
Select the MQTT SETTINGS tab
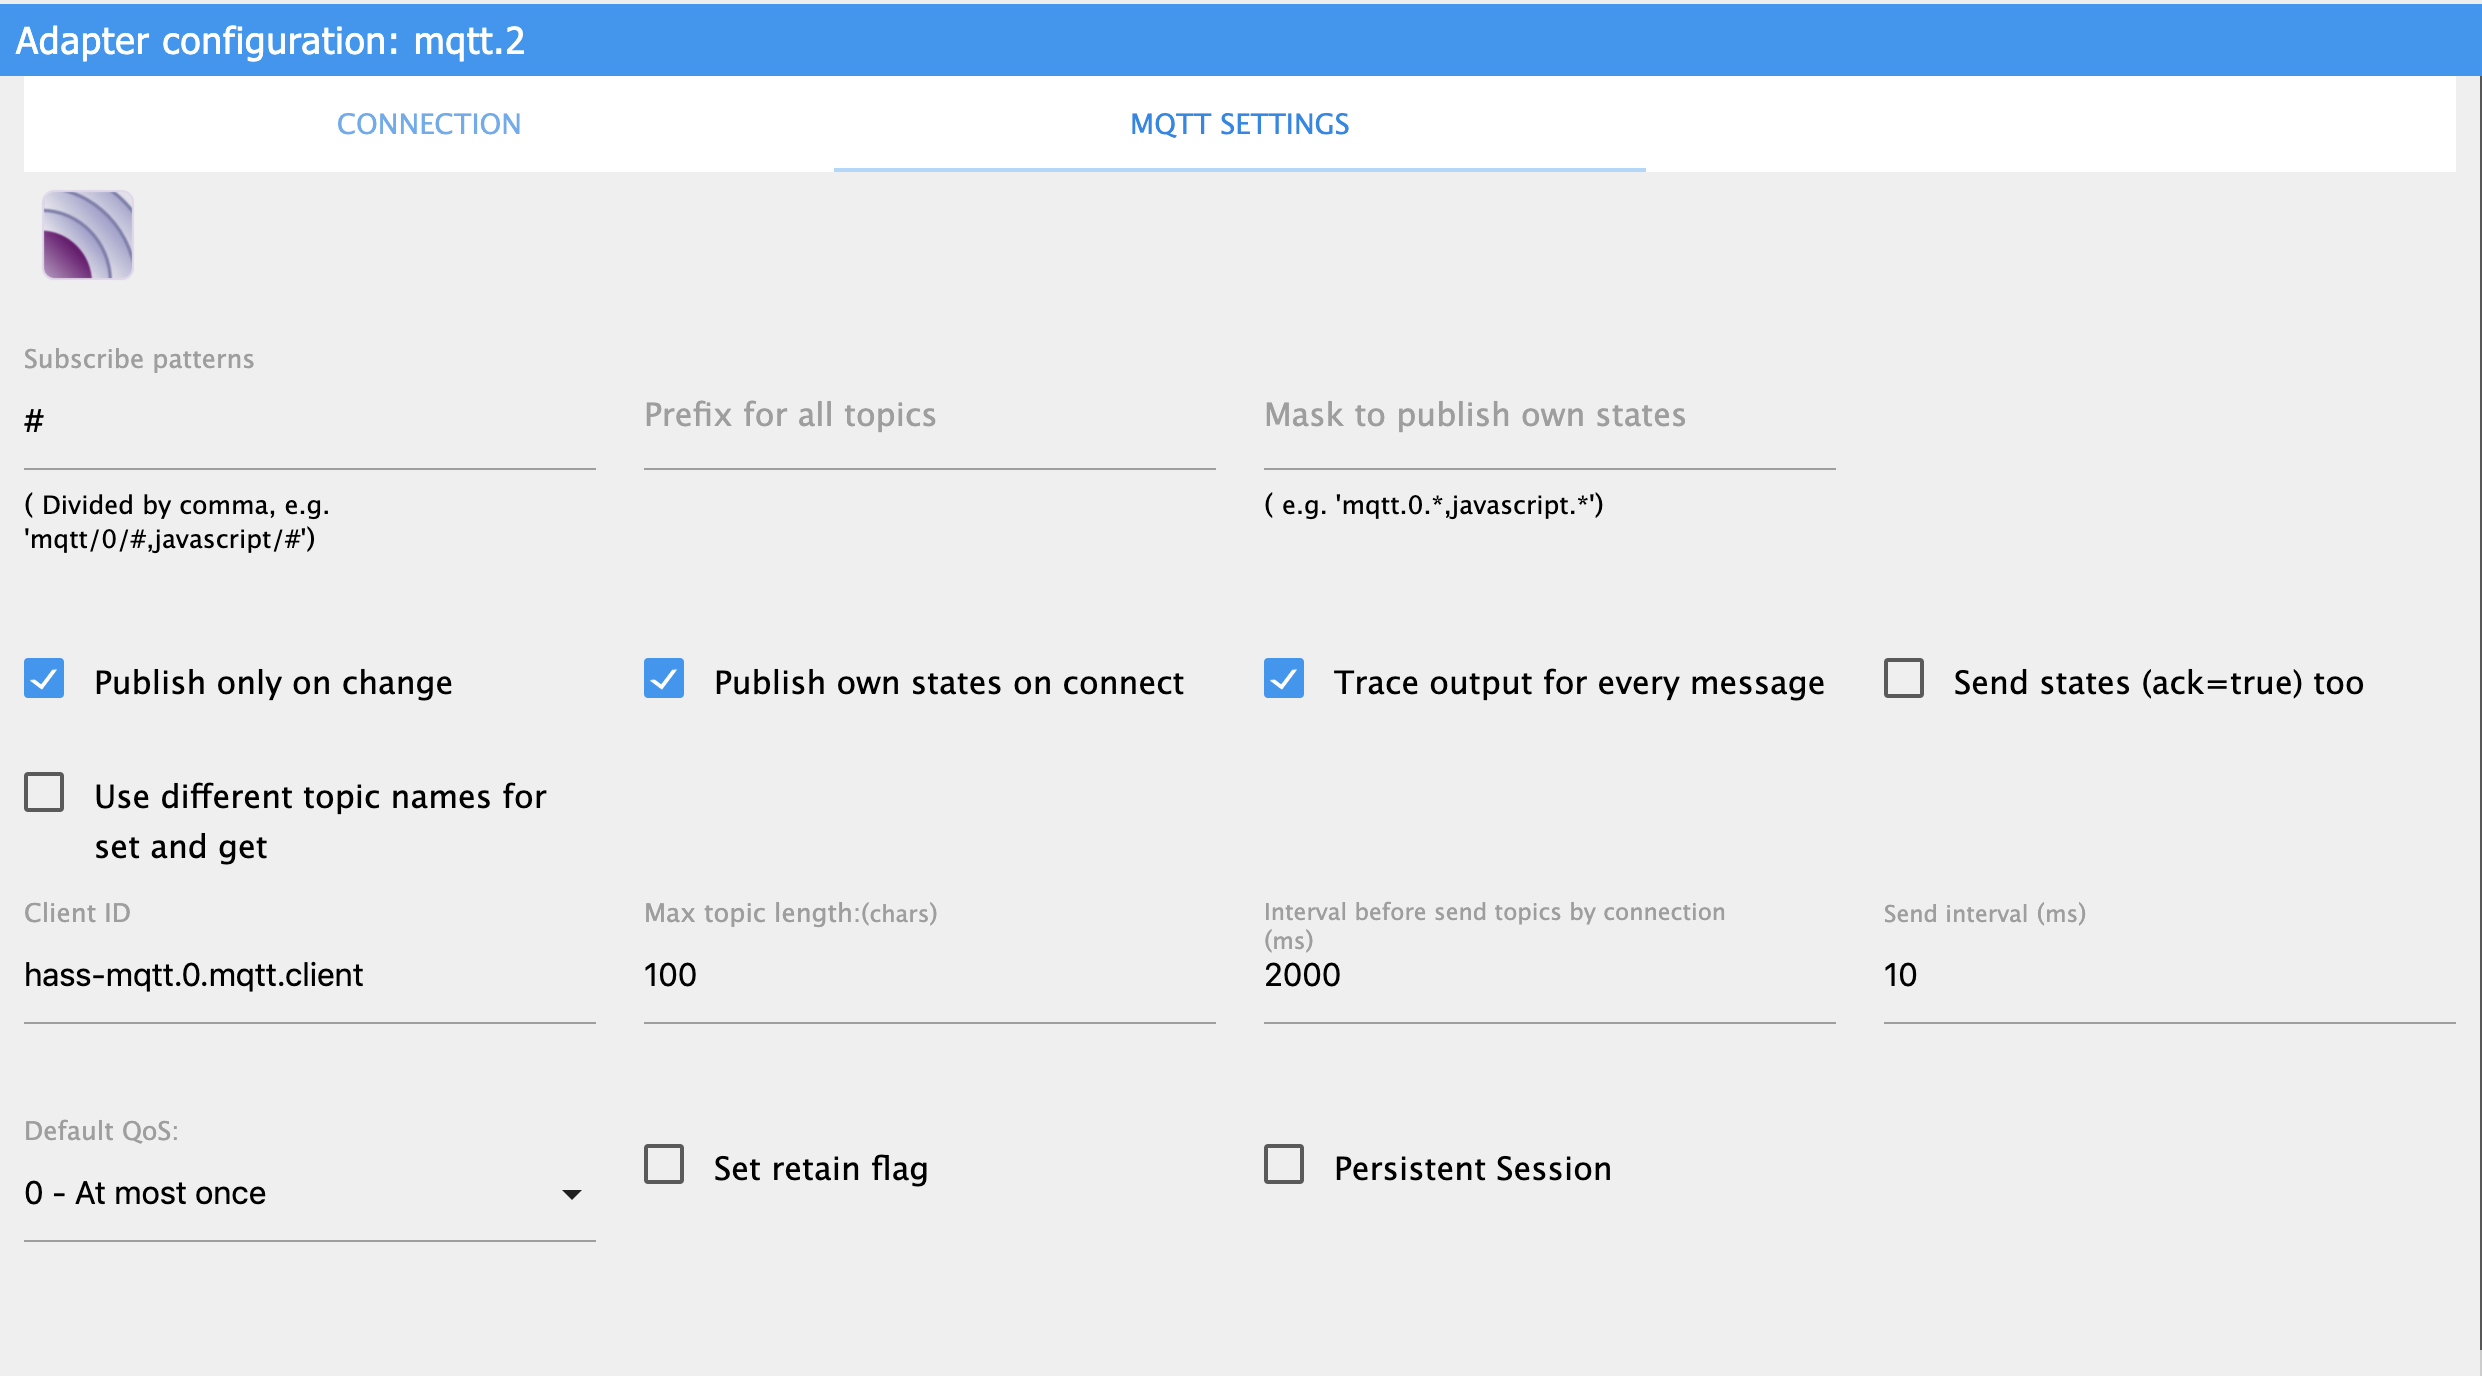tap(1239, 124)
